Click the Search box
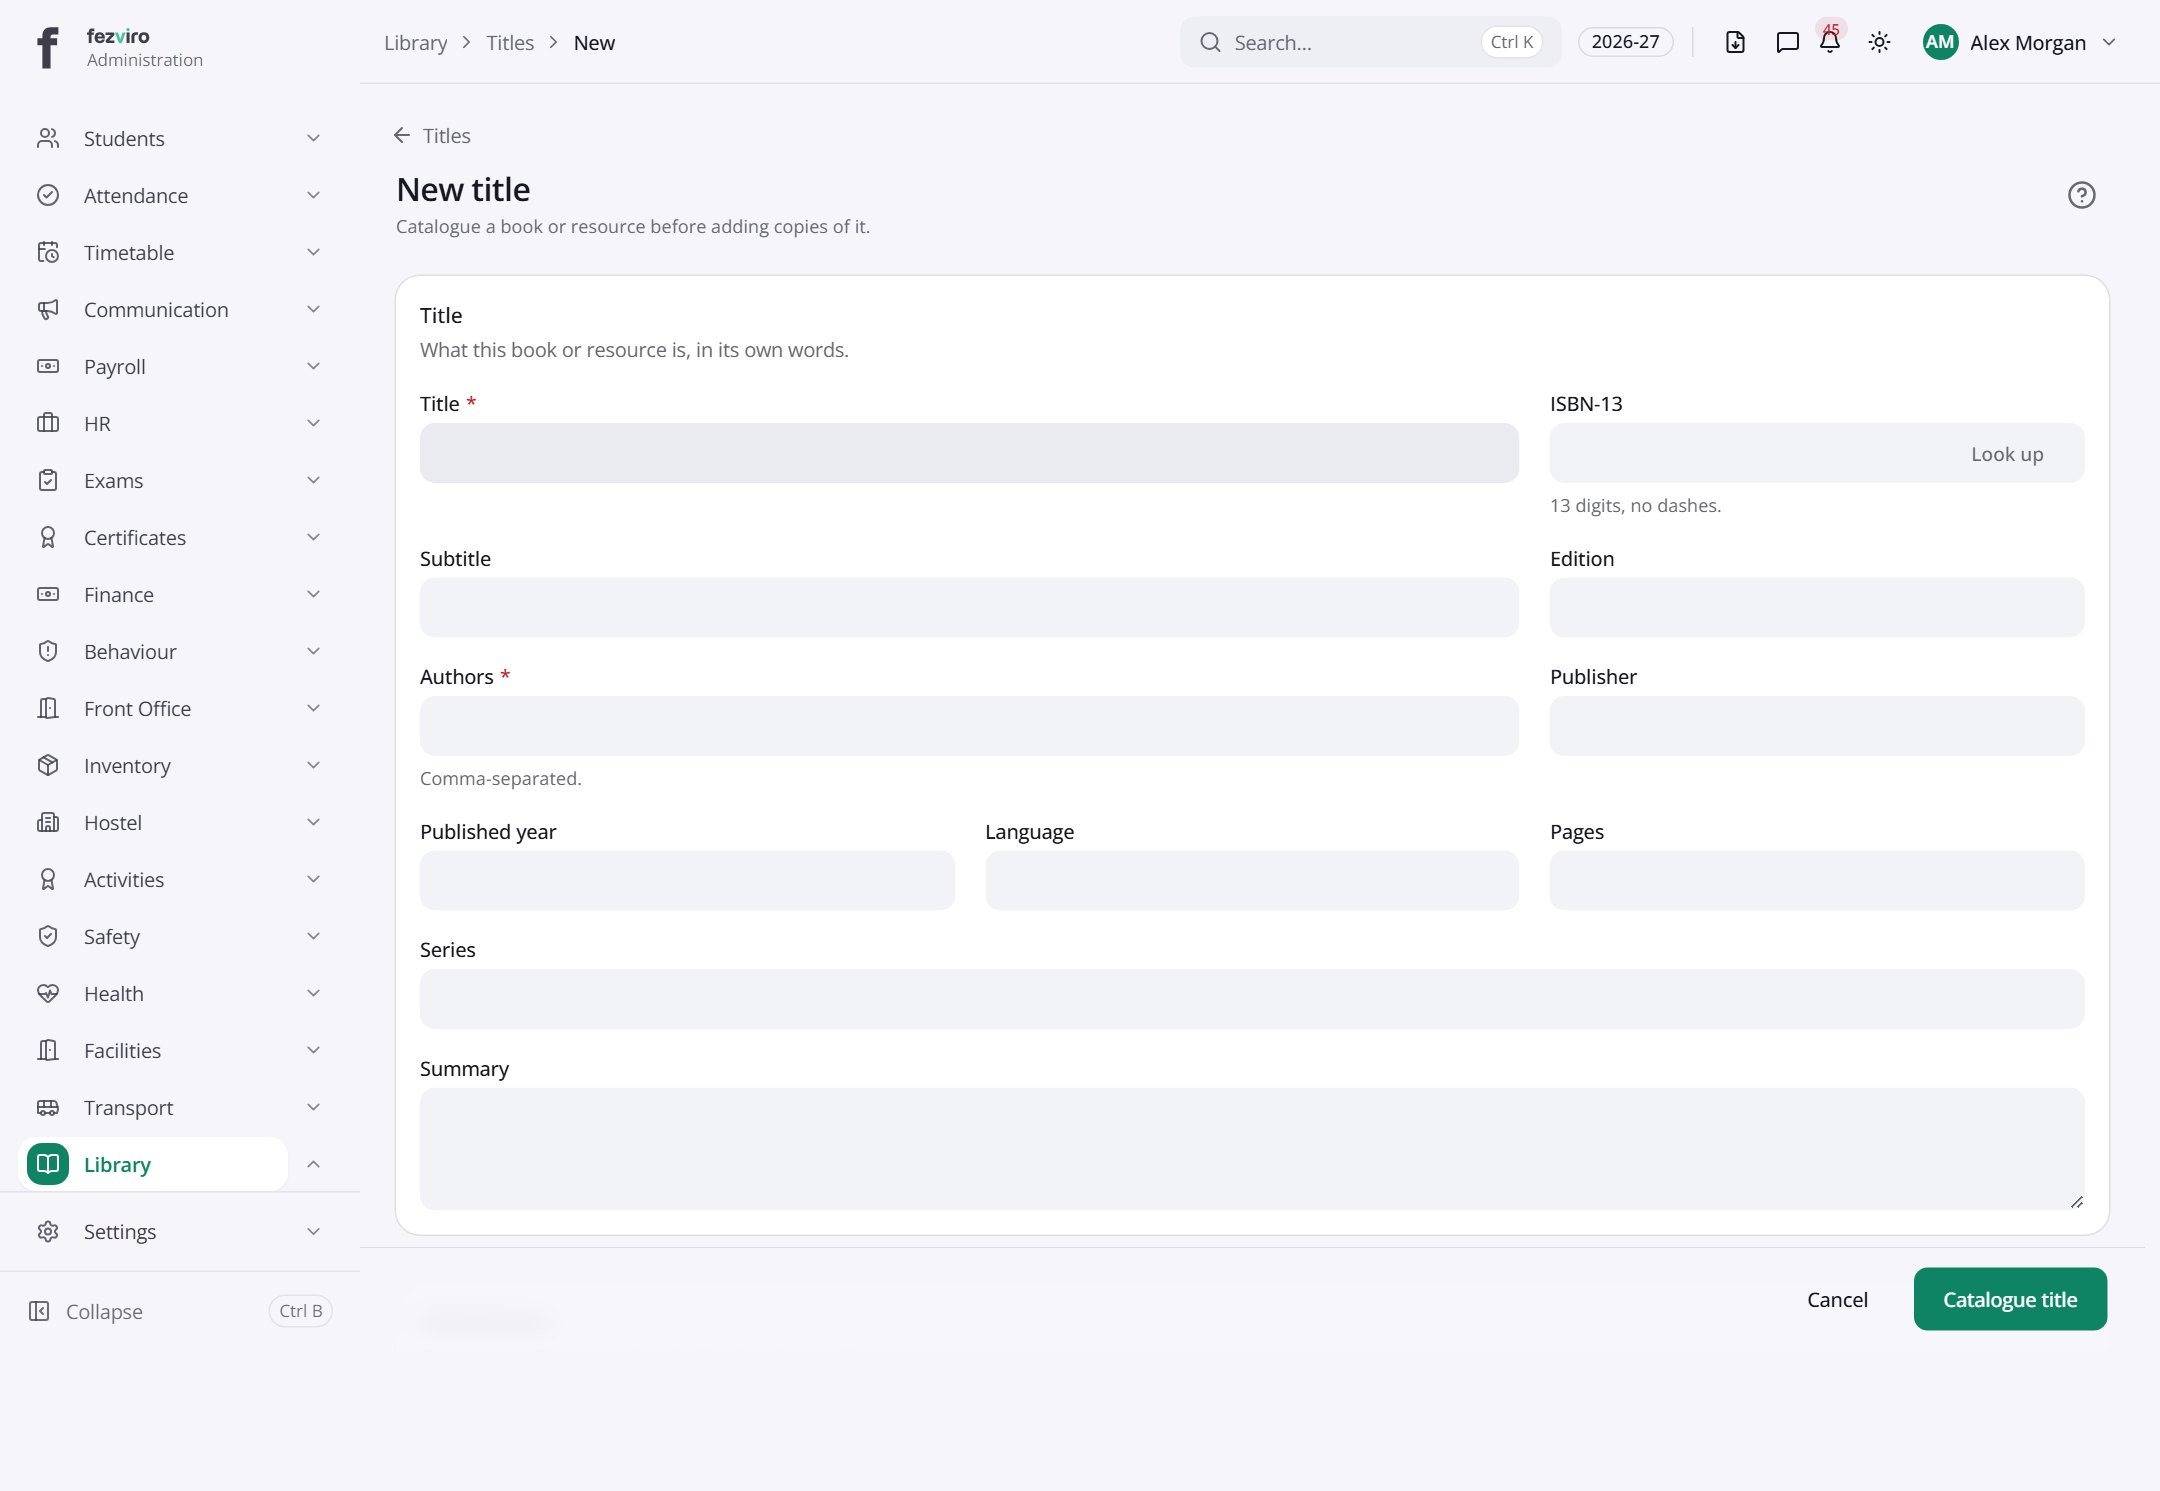This screenshot has height=1491, width=2160. tap(1370, 42)
